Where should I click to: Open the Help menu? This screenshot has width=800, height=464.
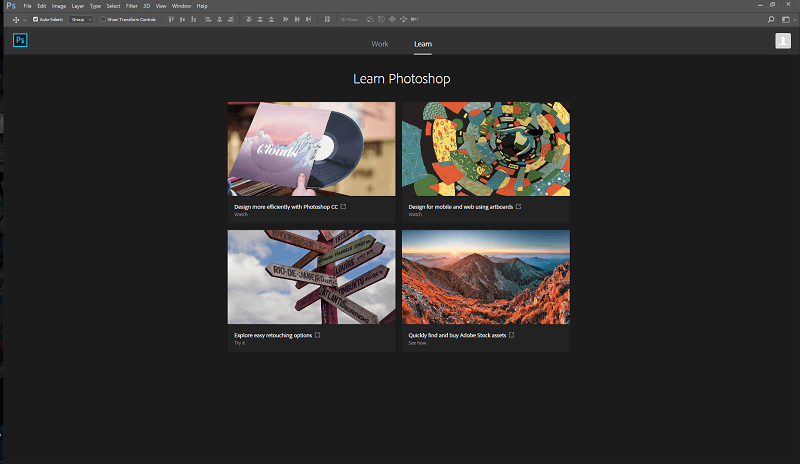pos(202,6)
